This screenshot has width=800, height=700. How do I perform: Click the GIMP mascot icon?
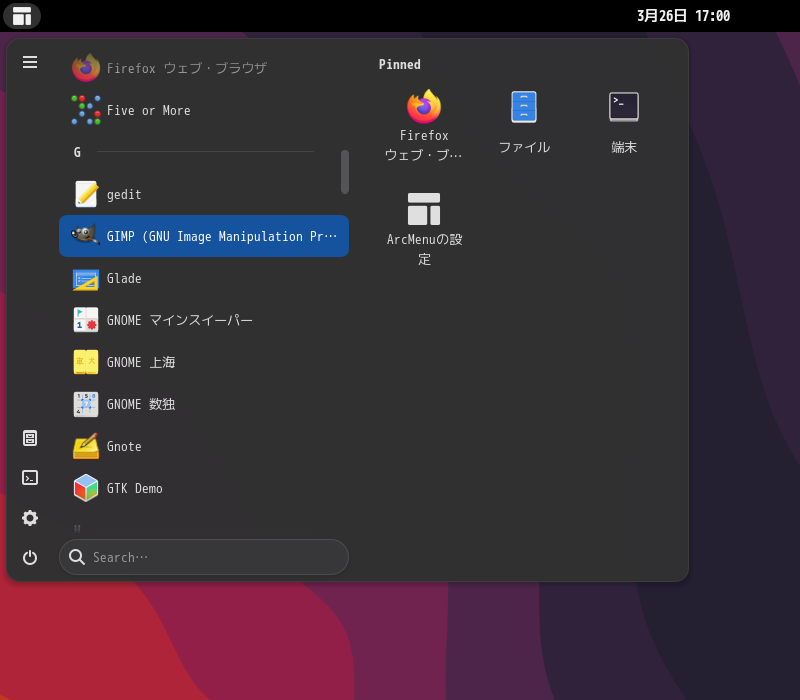click(x=85, y=235)
